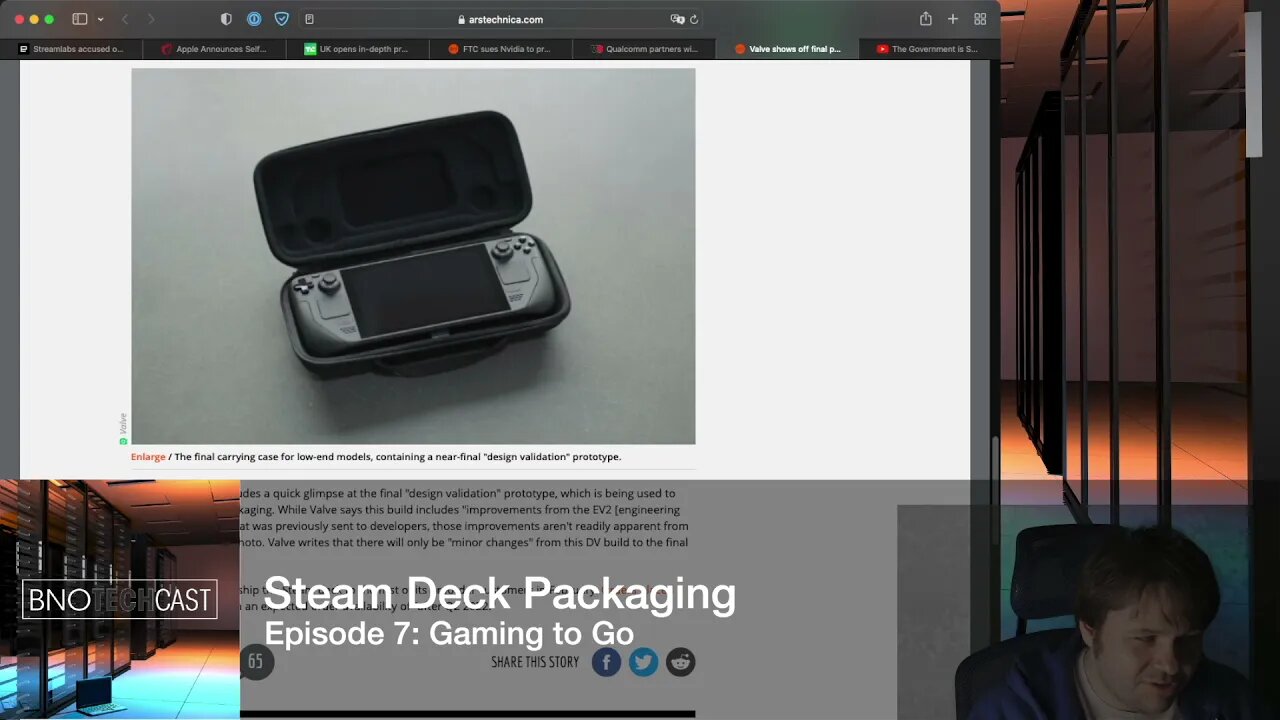Share story on Twitter
Viewport: 1280px width, 720px height.
point(643,662)
